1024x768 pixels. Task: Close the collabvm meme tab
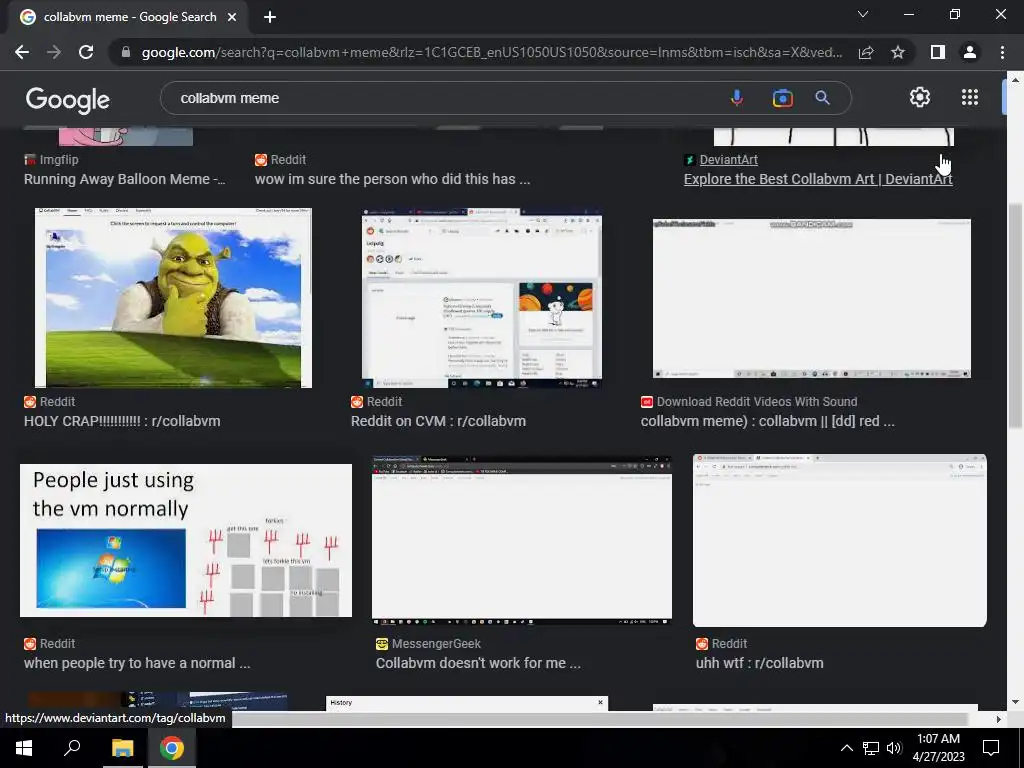232,17
